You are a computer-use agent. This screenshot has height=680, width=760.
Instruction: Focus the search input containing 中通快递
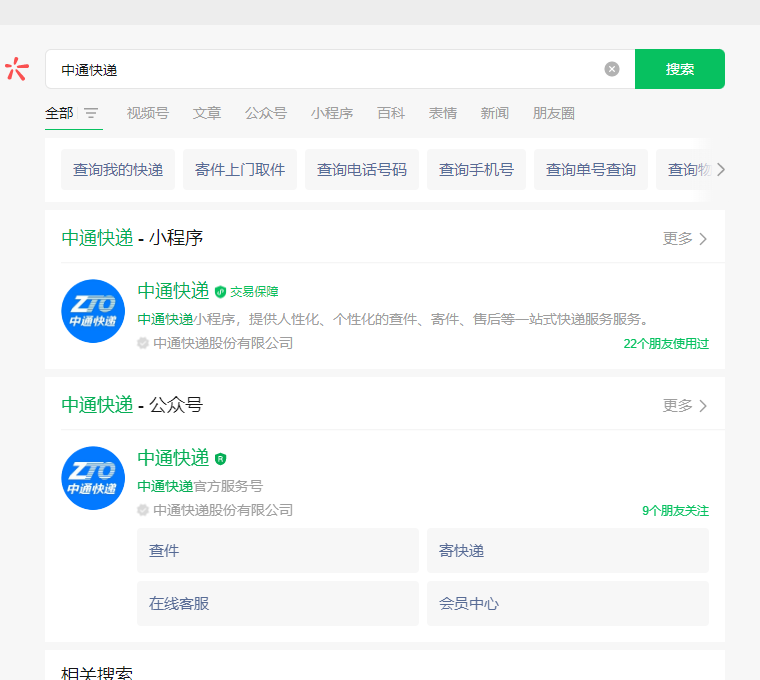(320, 70)
